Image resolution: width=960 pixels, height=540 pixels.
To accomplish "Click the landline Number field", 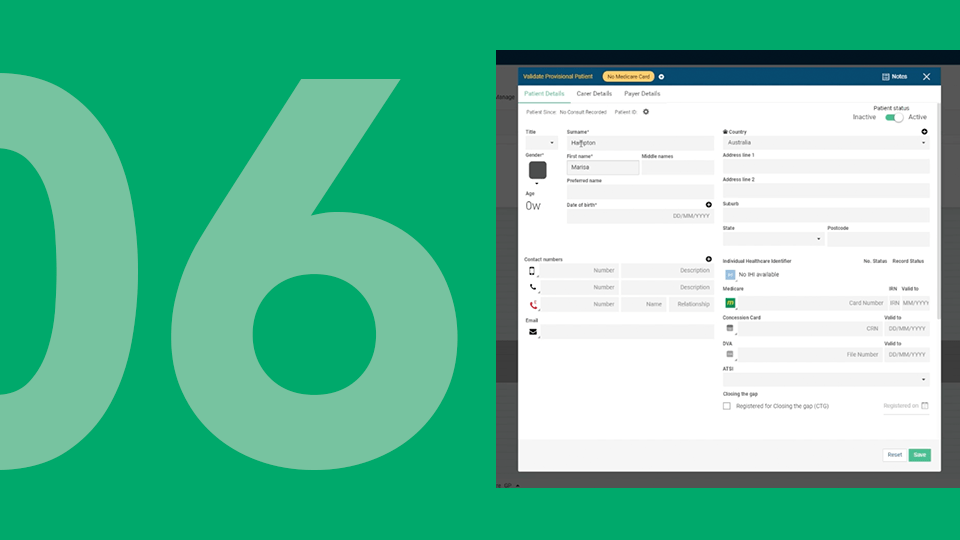I will (x=579, y=287).
